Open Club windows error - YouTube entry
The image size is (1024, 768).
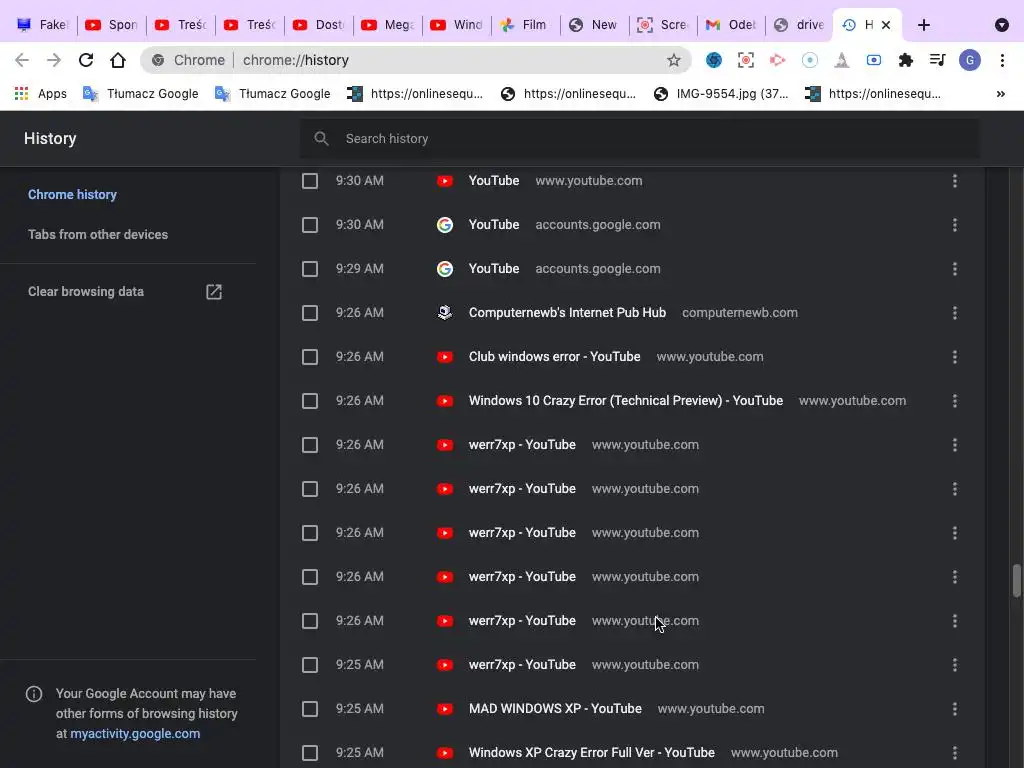coord(554,357)
